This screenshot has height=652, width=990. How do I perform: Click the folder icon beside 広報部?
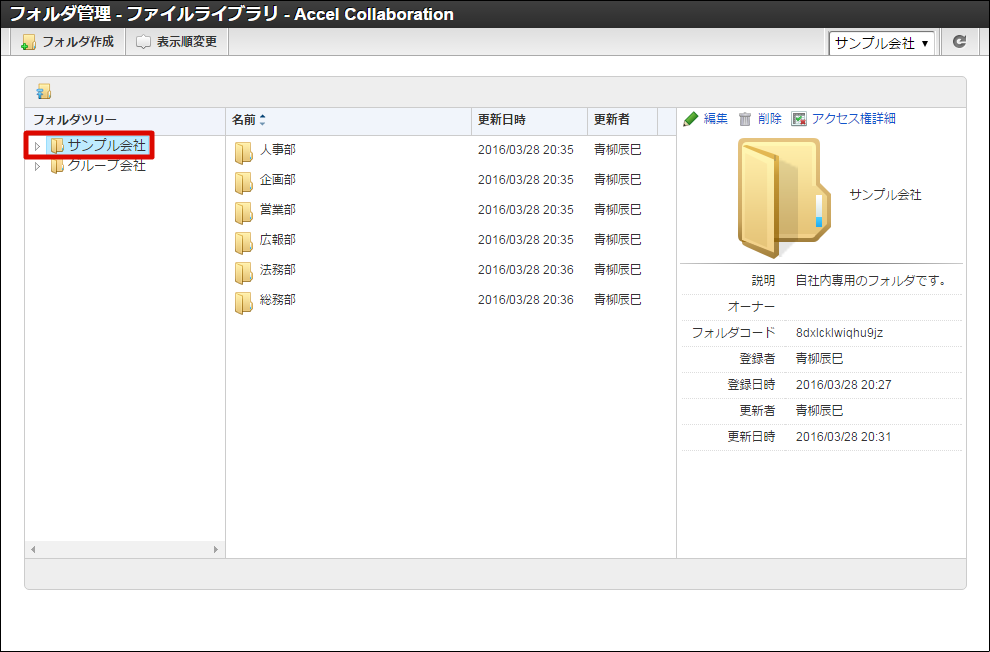pos(243,242)
